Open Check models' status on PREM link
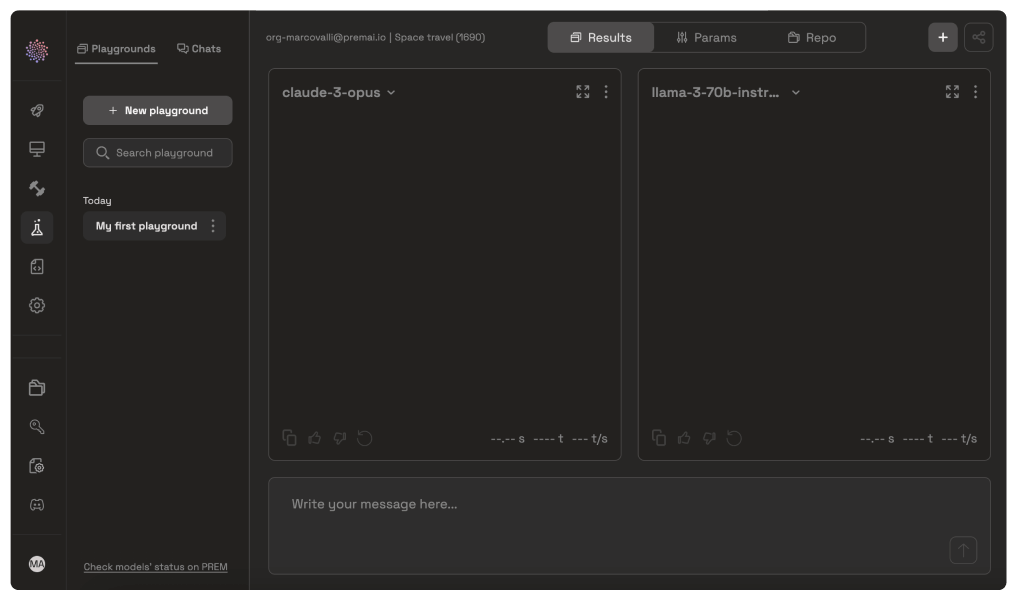 pos(155,567)
